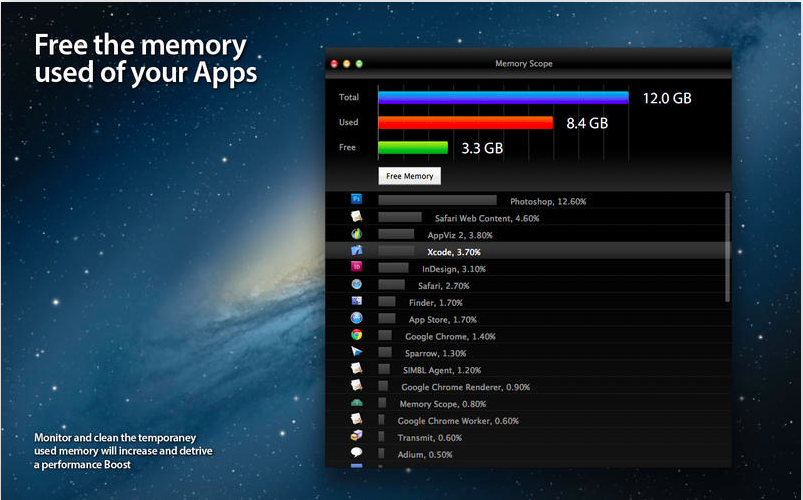Click the 8.4 GB used value
Screen dimensions: 803x500
(587, 123)
